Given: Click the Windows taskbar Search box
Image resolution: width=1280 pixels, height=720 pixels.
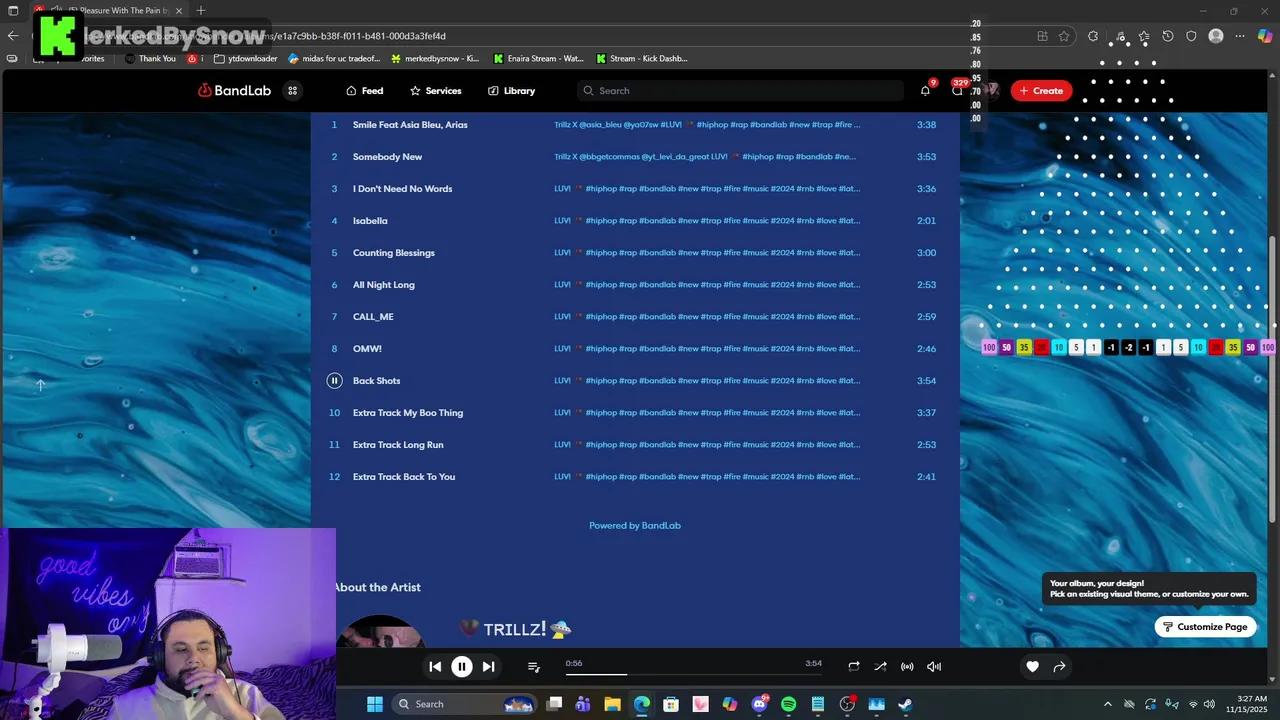Looking at the screenshot, I should tap(466, 704).
